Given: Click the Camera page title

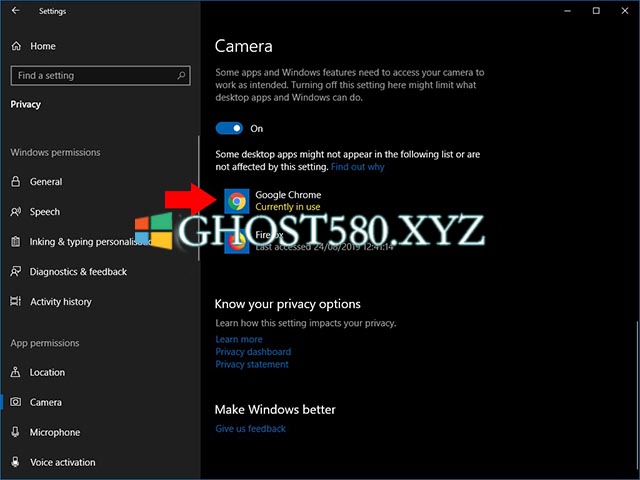Looking at the screenshot, I should 243,46.
